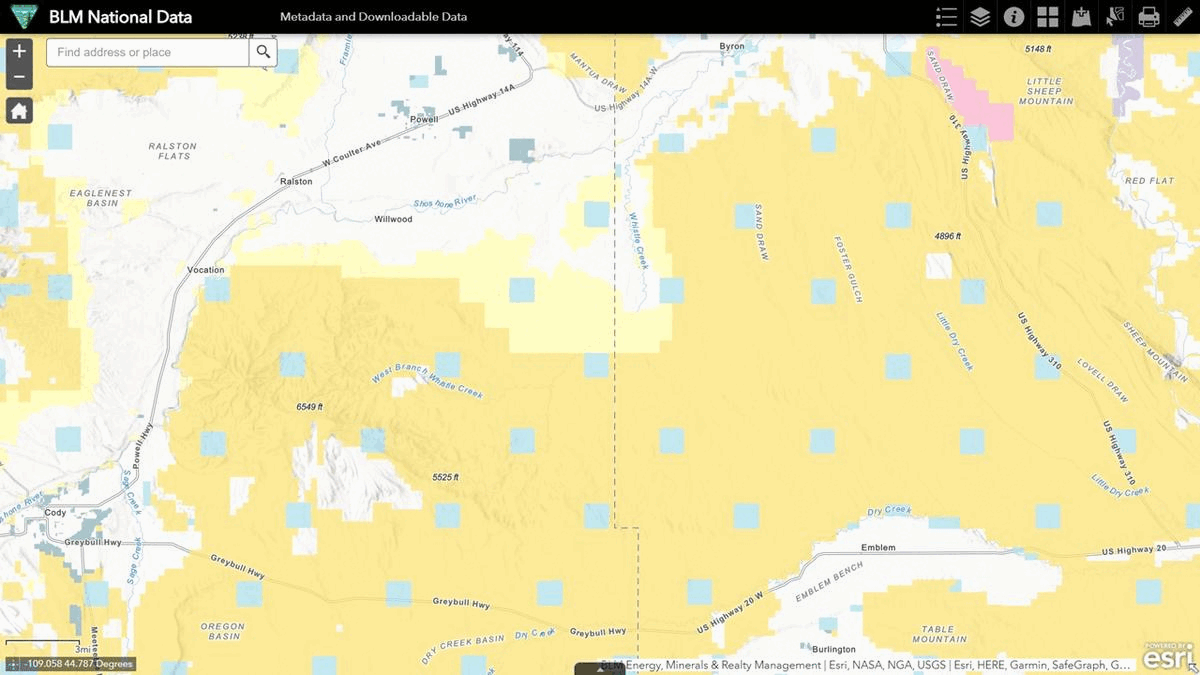Toggle the coordinate capture crosshair button

point(12,664)
